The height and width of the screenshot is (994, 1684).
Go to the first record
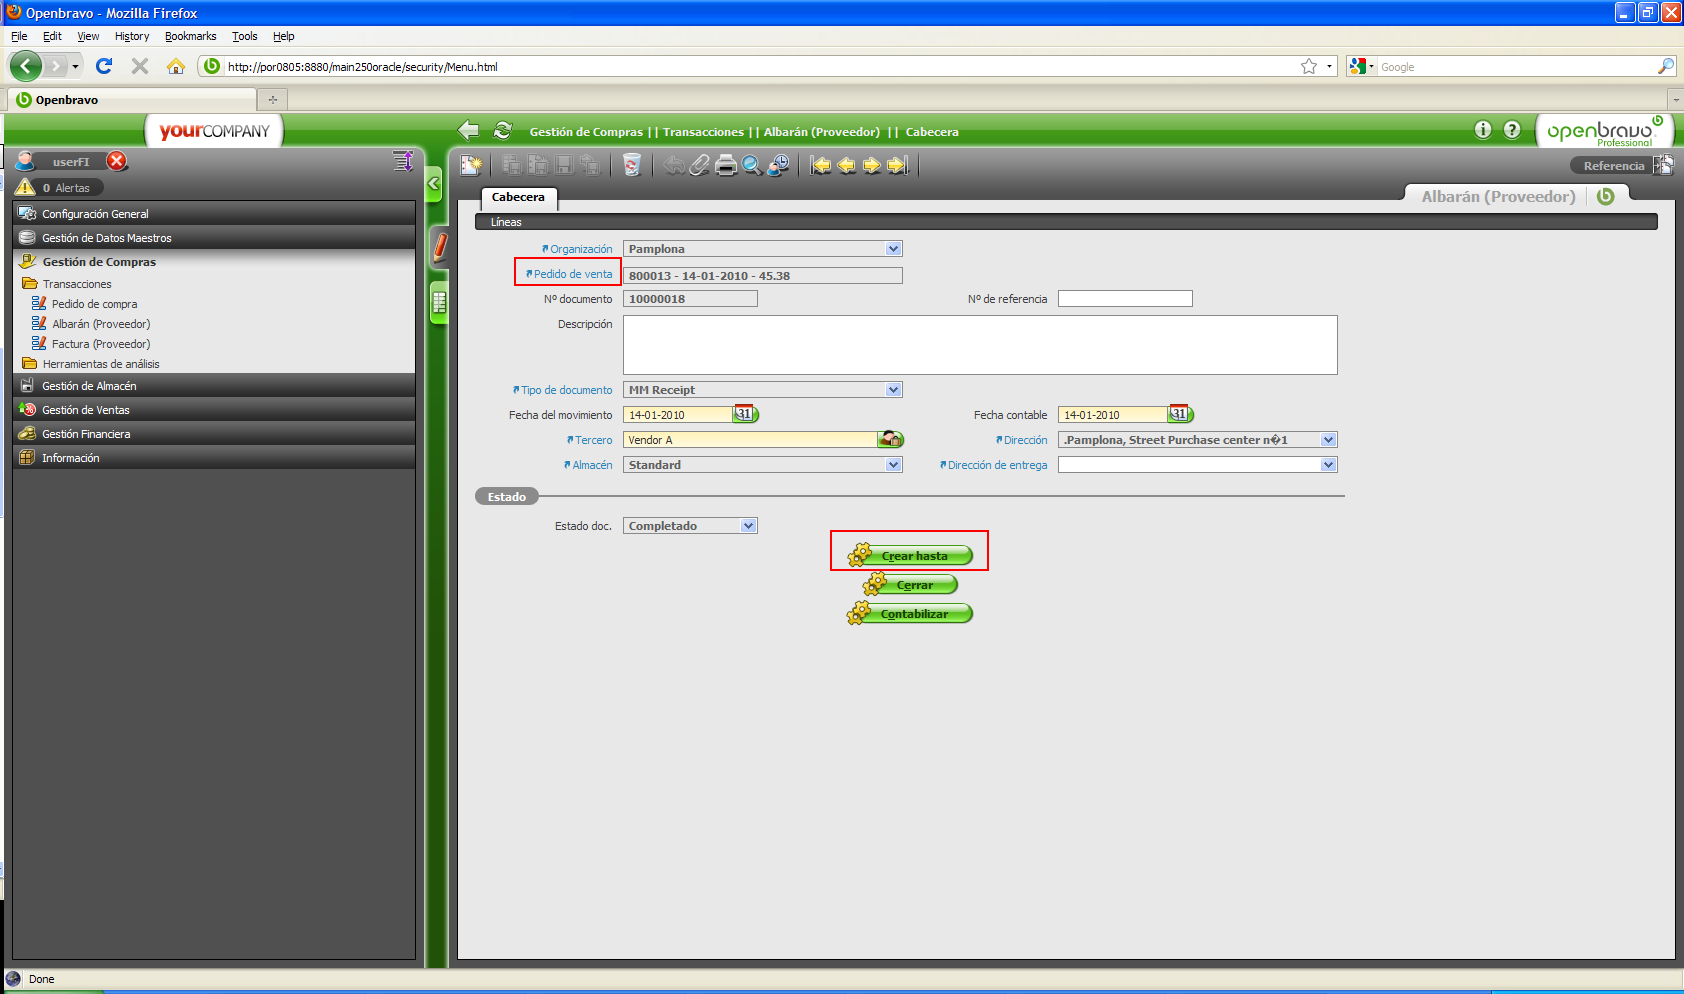pyautogui.click(x=821, y=165)
